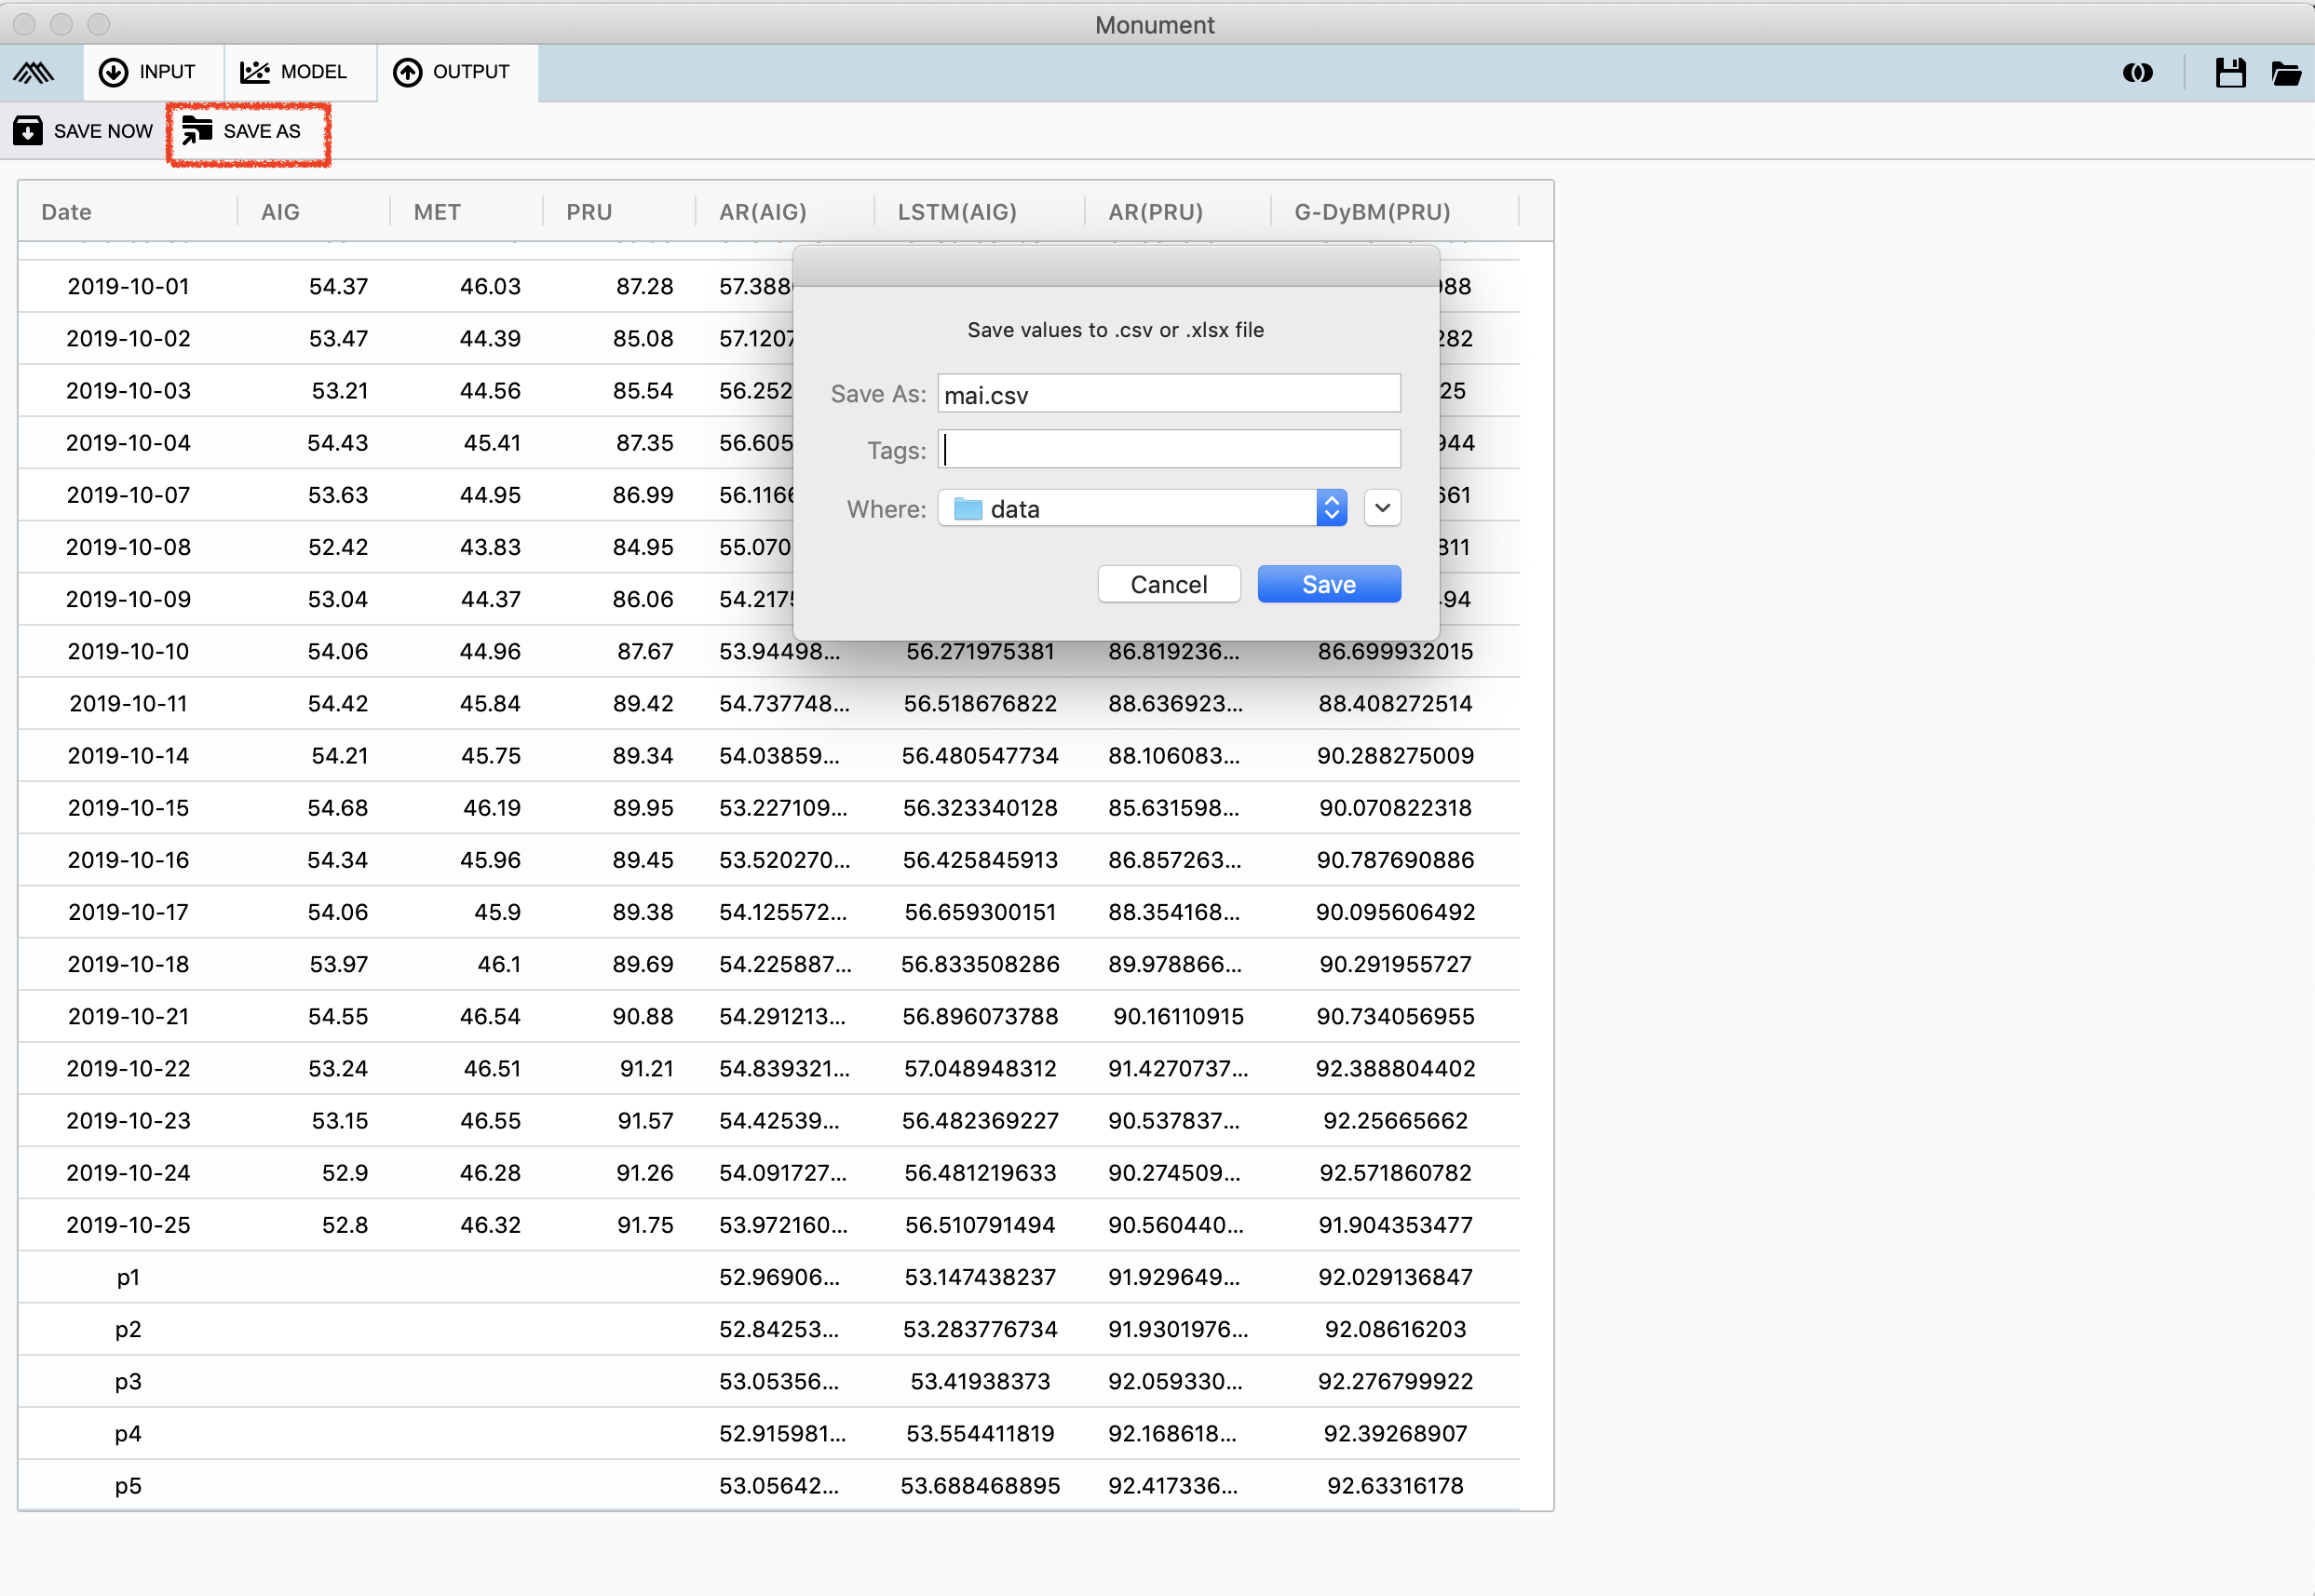Click LSTM value 56.271975381
Image resolution: width=2315 pixels, height=1596 pixels.
(980, 652)
